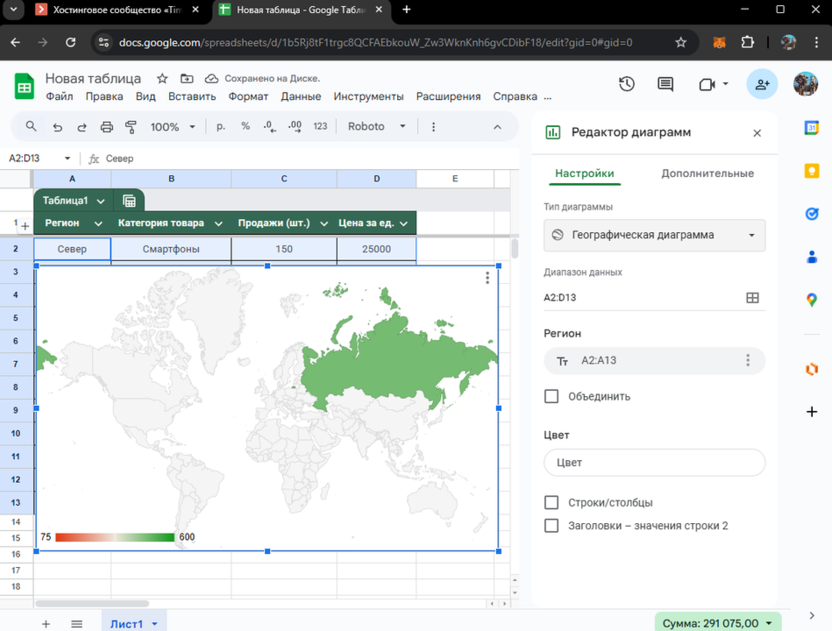Screen dimensions: 832x631
Task: Toggle the Строки/столбцы checkbox
Action: 552,502
